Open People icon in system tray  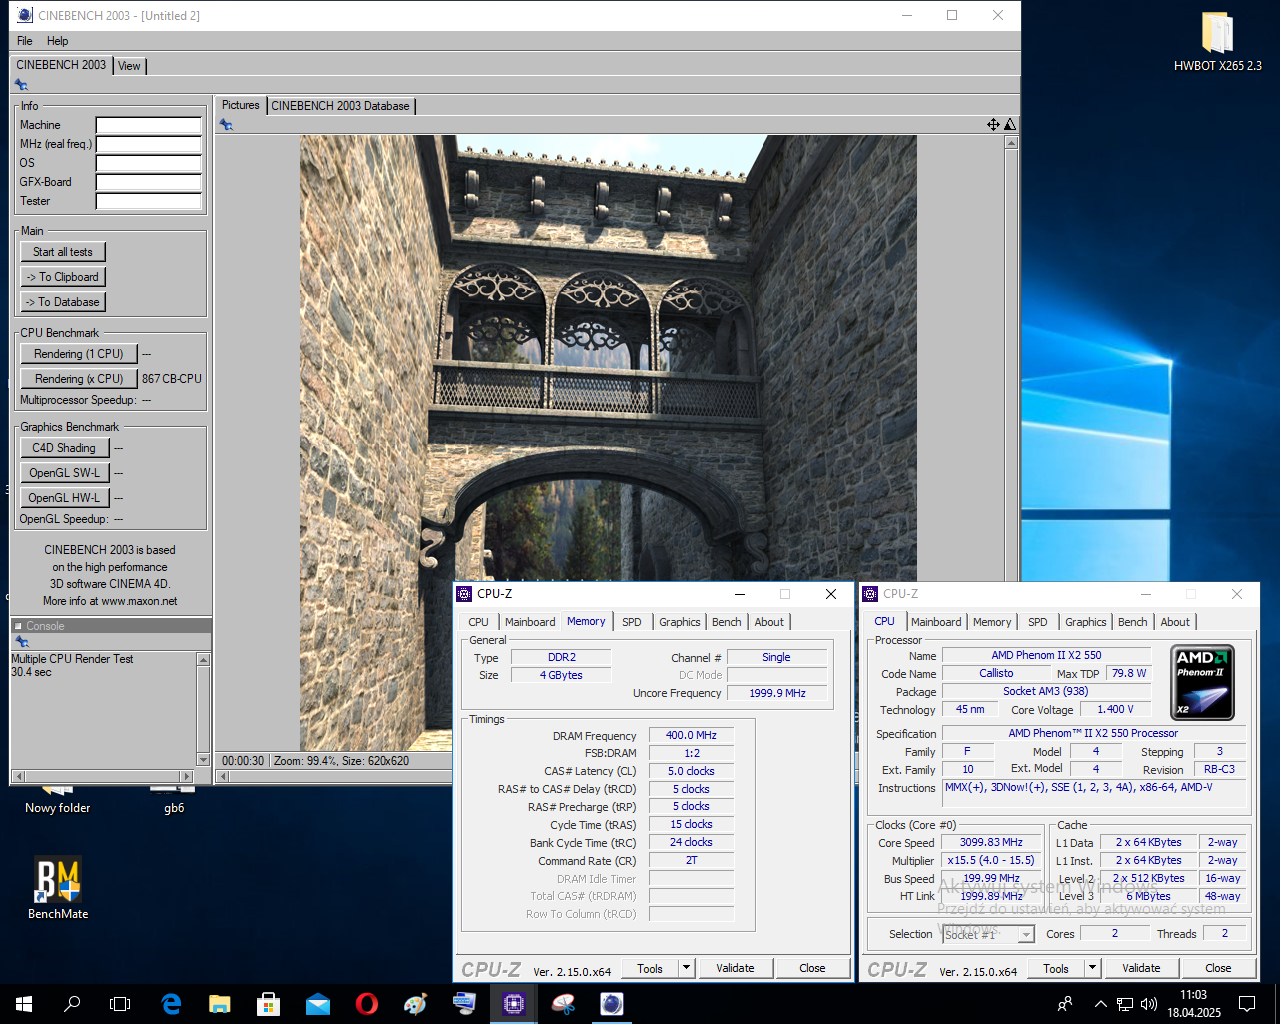click(1065, 1003)
